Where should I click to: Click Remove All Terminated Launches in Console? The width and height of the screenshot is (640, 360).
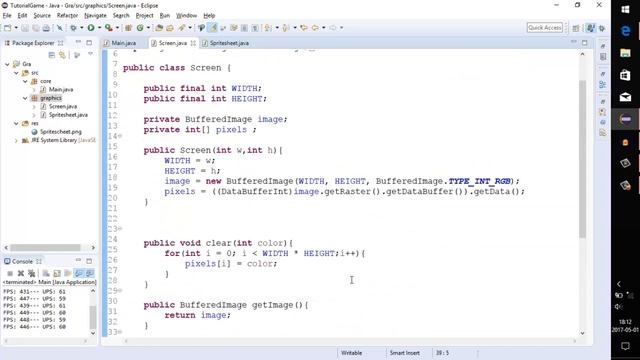31,273
